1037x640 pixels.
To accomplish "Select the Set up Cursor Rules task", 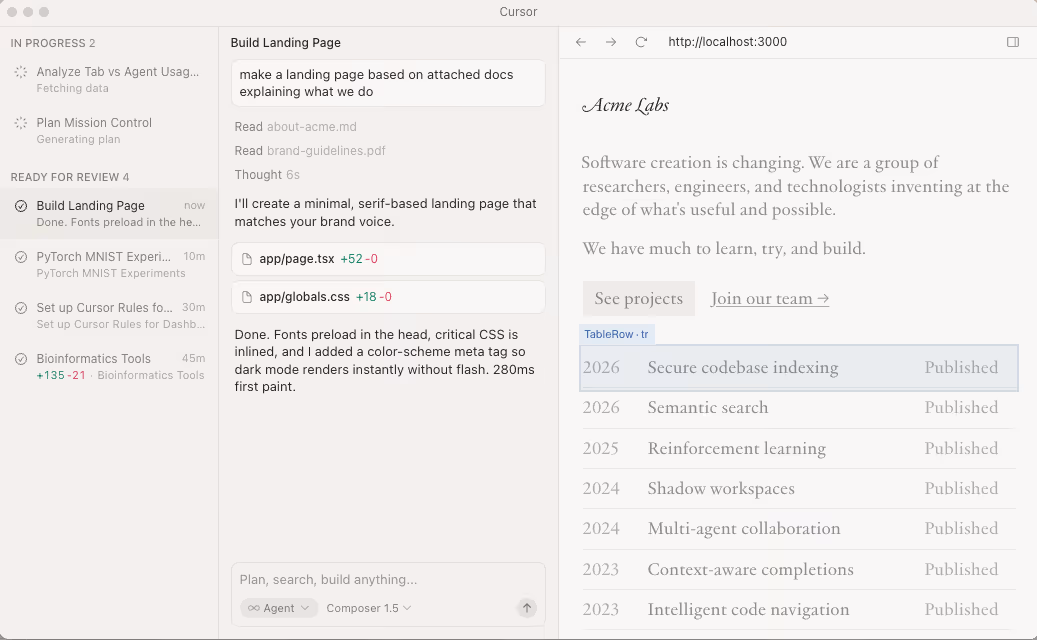I will click(109, 315).
